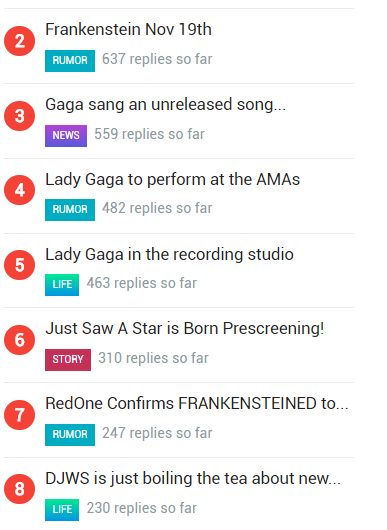Click the red number 2 rank badge
Screen dimensions: 387x530
(20, 41)
